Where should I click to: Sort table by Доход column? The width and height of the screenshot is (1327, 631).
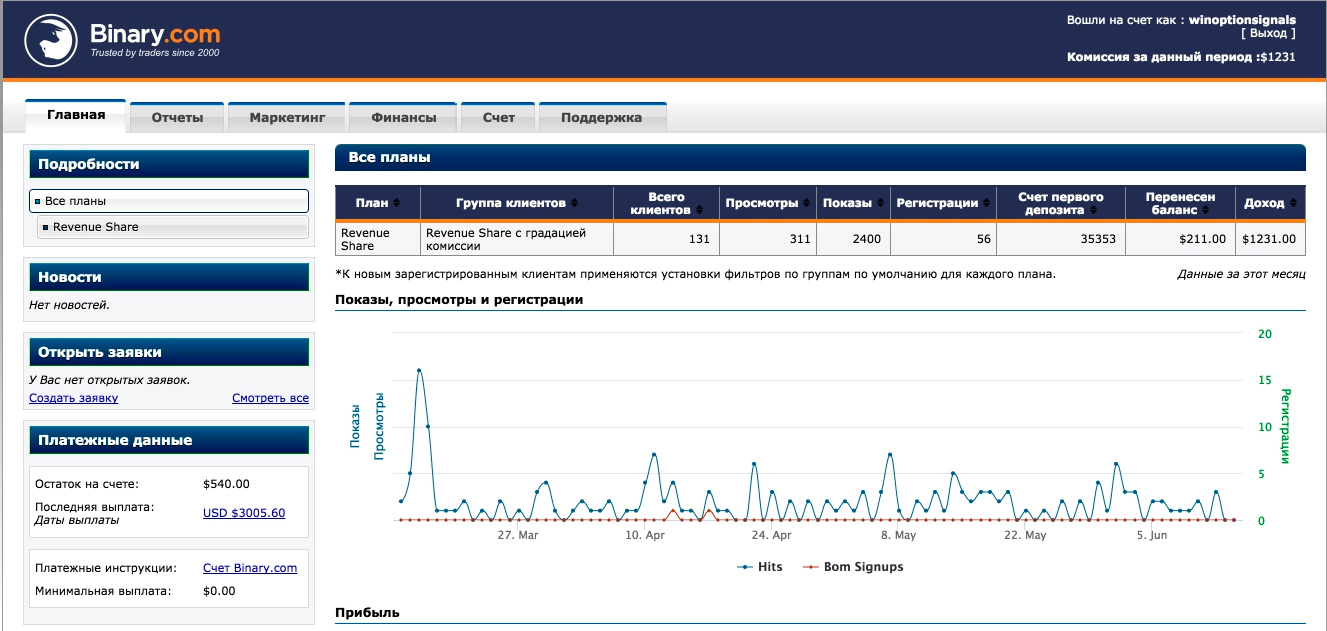1292,203
